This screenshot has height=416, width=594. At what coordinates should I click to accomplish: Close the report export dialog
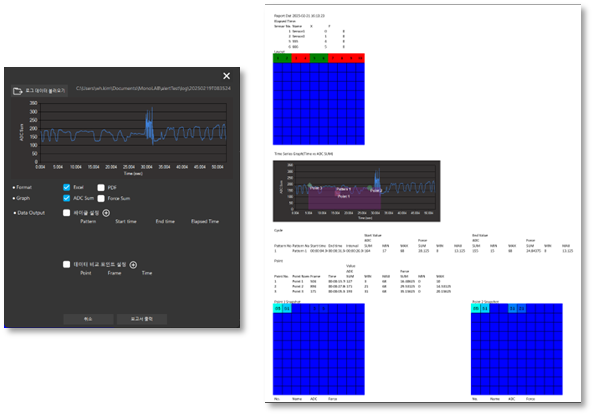point(227,76)
